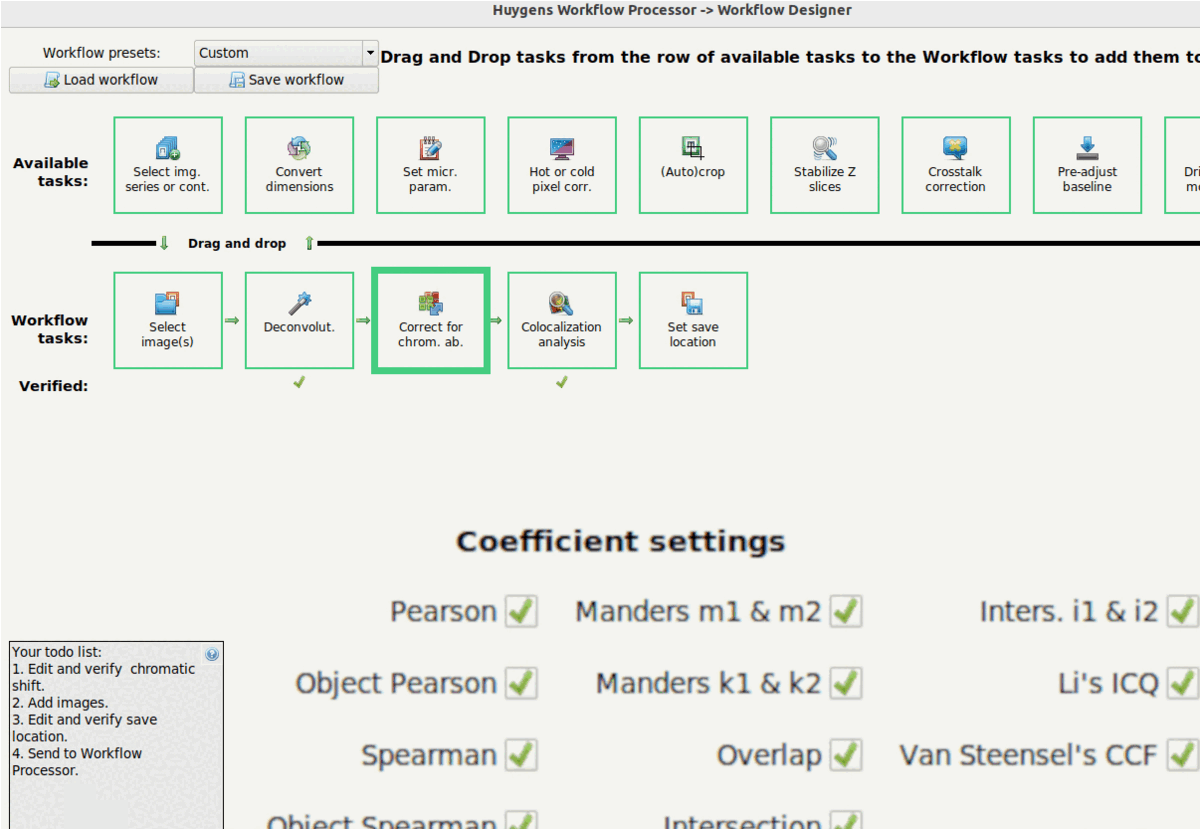The height and width of the screenshot is (829, 1200).
Task: Select the Colocalization analysis workflow task
Action: pos(561,320)
